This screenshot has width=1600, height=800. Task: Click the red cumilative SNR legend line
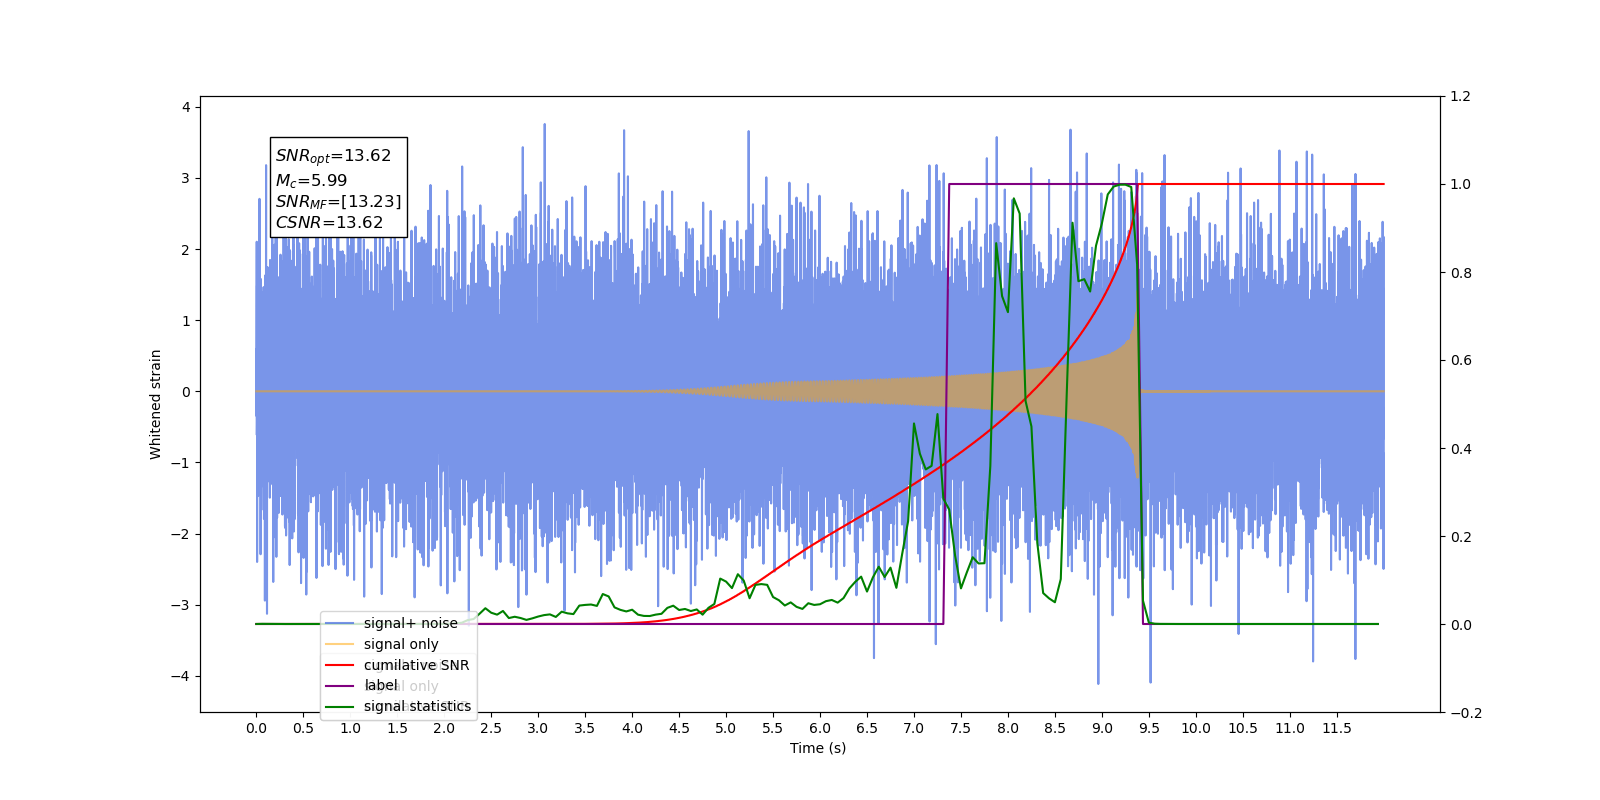pyautogui.click(x=340, y=665)
